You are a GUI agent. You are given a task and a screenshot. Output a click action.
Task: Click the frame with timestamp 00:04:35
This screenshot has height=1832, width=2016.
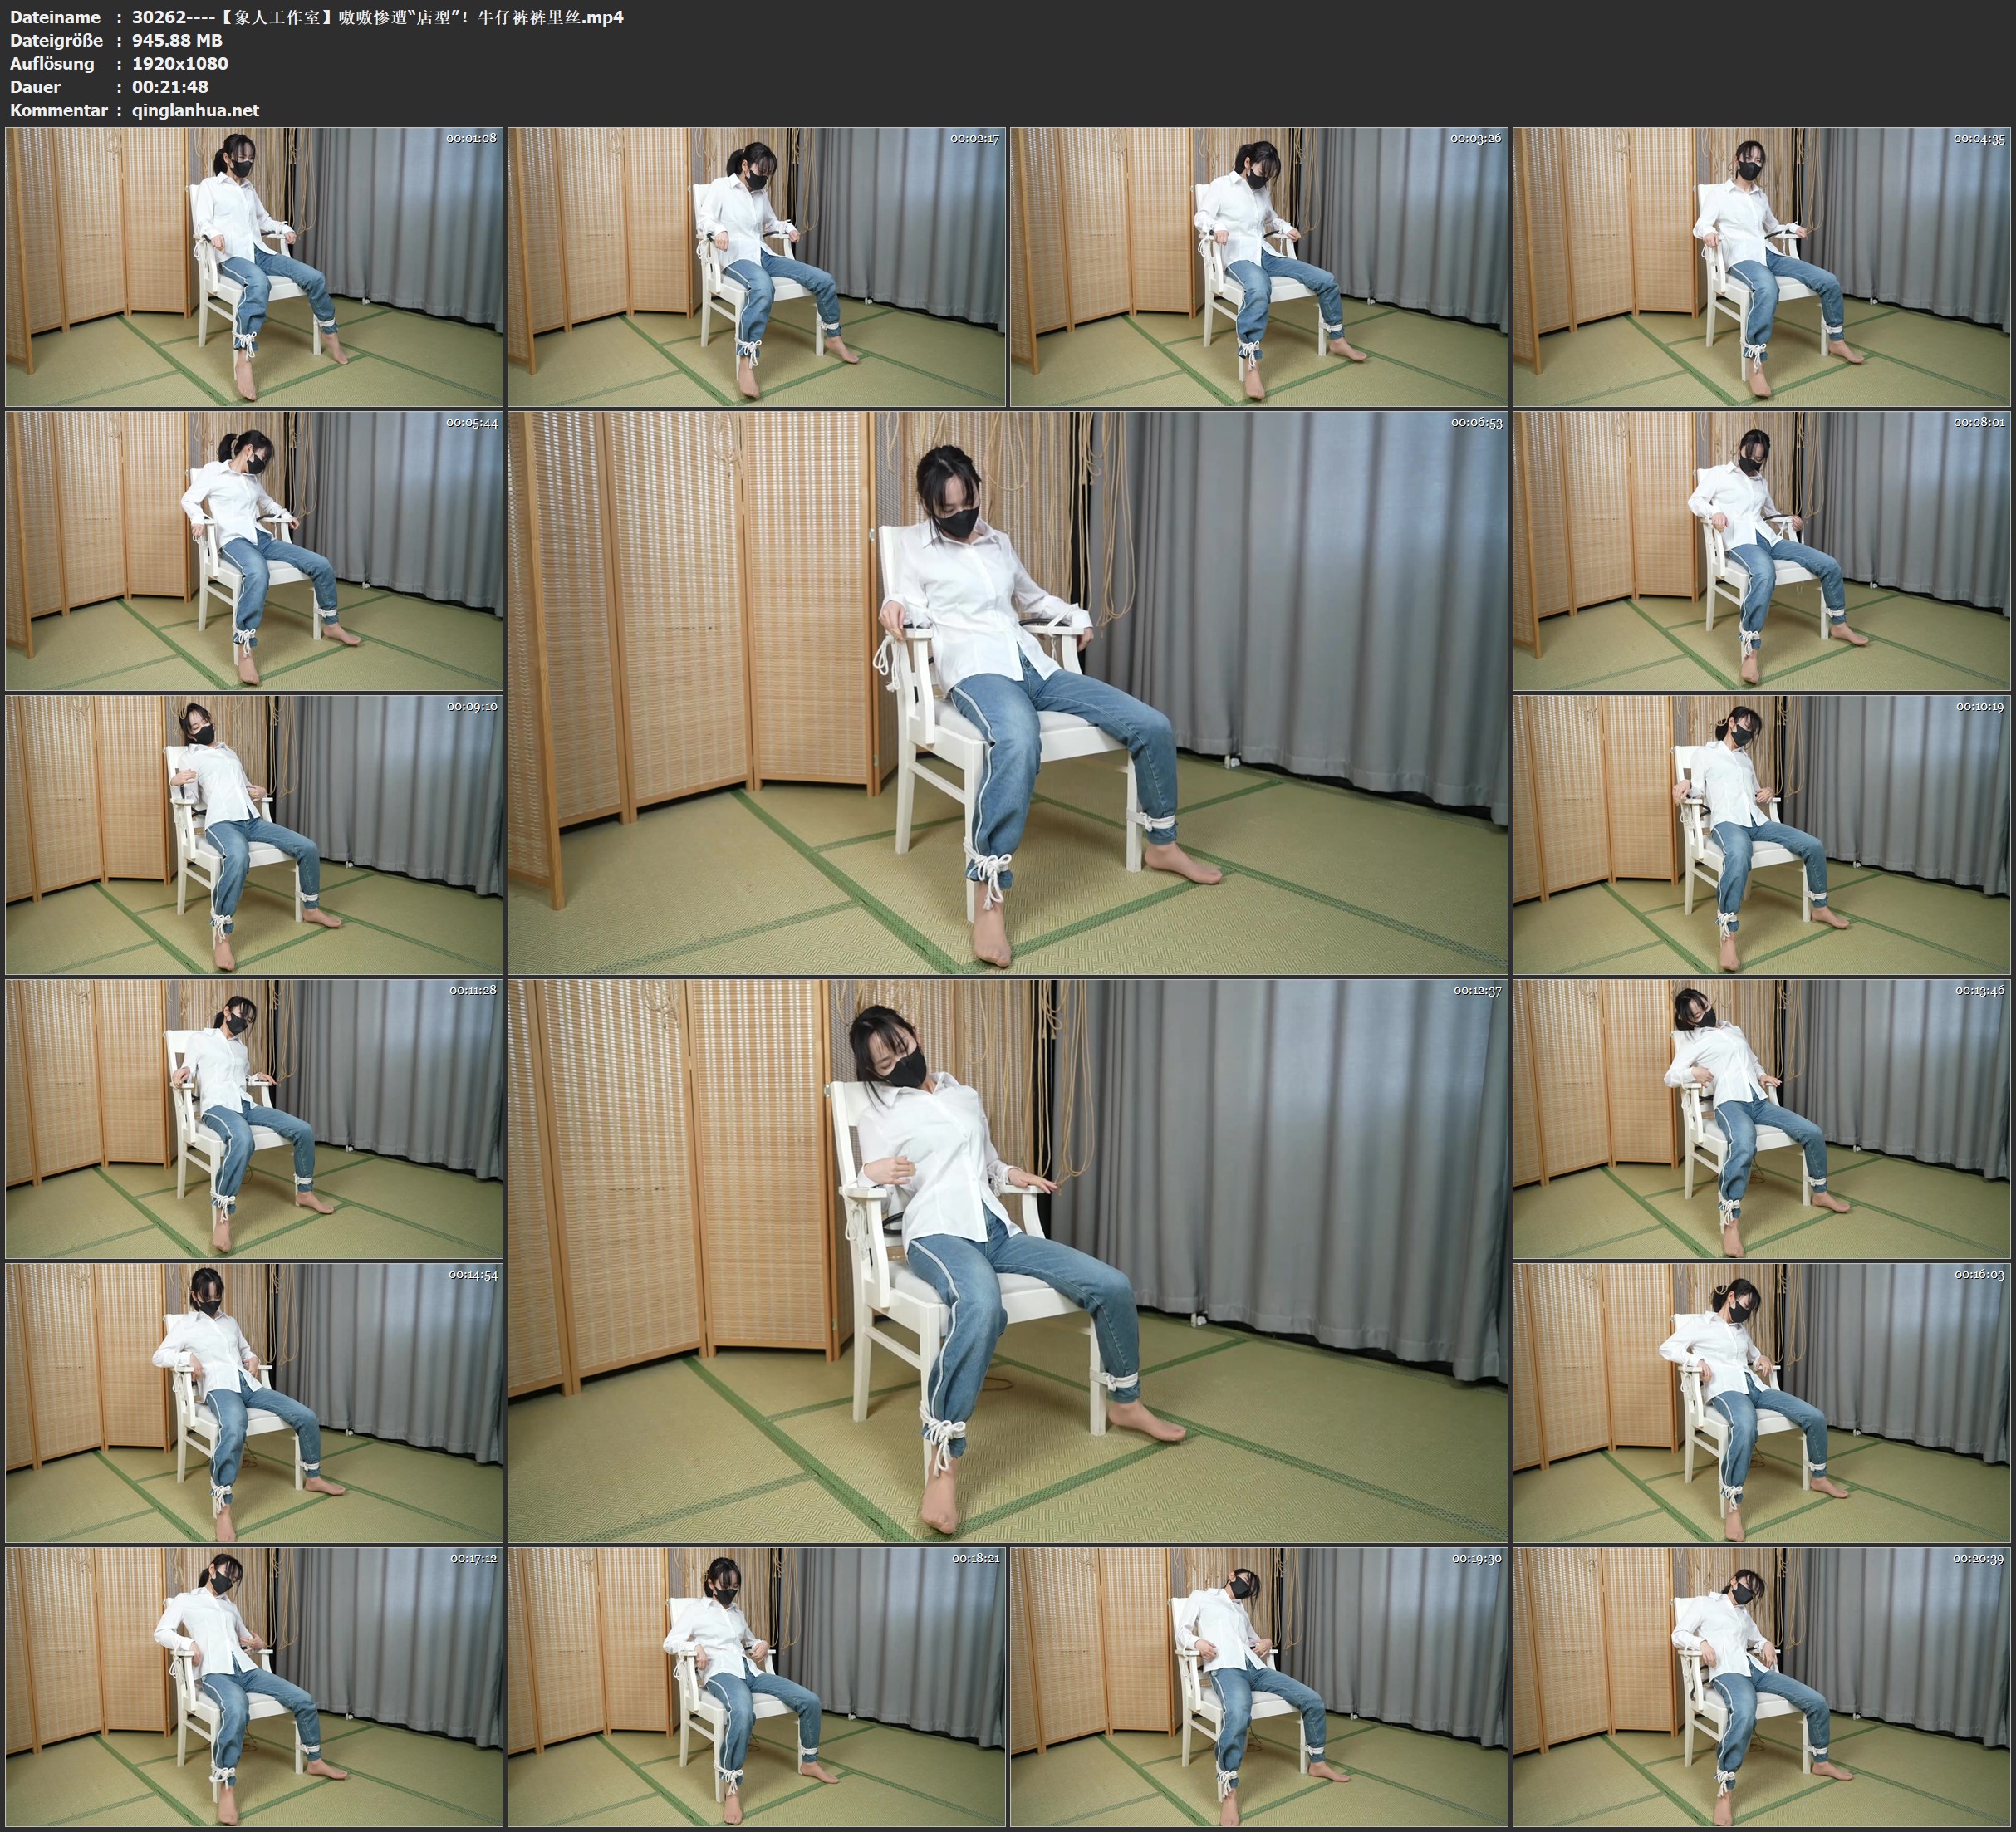1762,266
